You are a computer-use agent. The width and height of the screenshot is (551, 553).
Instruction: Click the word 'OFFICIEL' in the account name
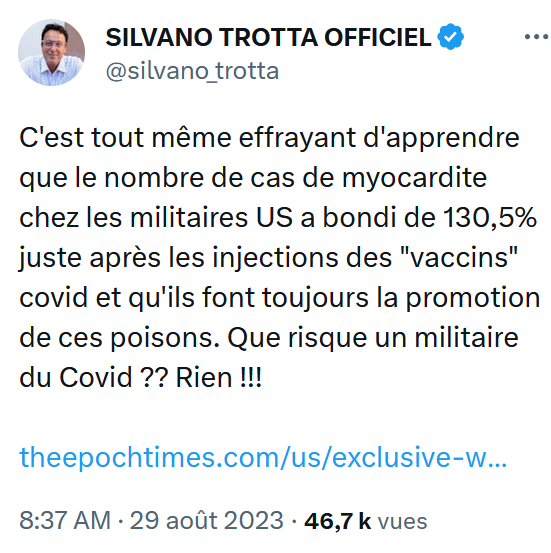pyautogui.click(x=377, y=37)
